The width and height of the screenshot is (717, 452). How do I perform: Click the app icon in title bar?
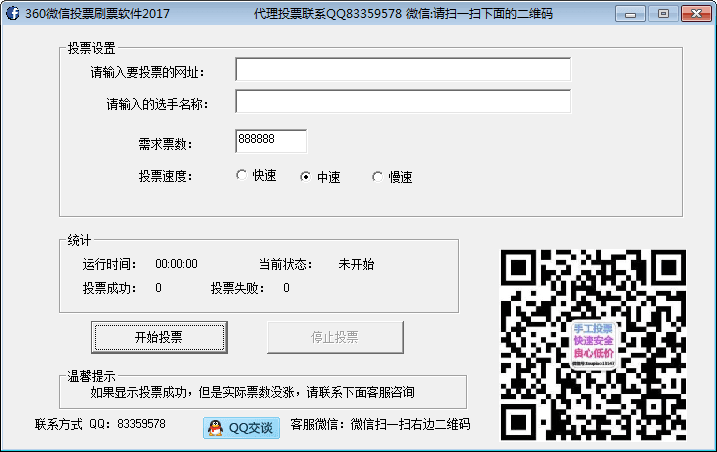pos(13,14)
